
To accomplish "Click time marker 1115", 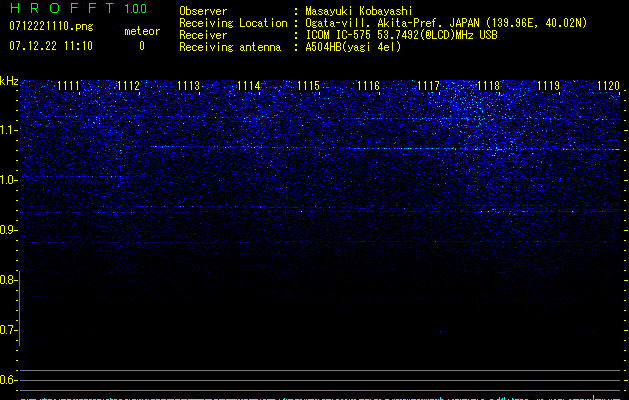I will click(x=308, y=85).
